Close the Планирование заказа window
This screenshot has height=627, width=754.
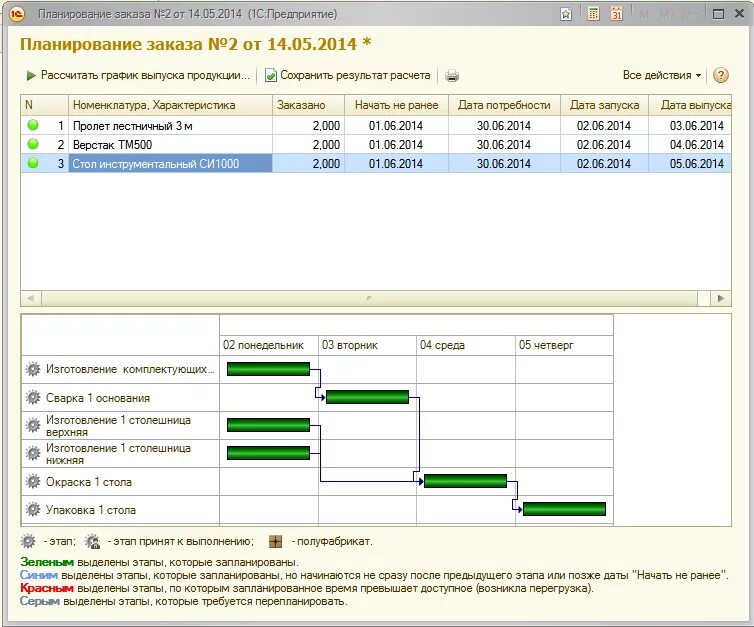point(740,14)
